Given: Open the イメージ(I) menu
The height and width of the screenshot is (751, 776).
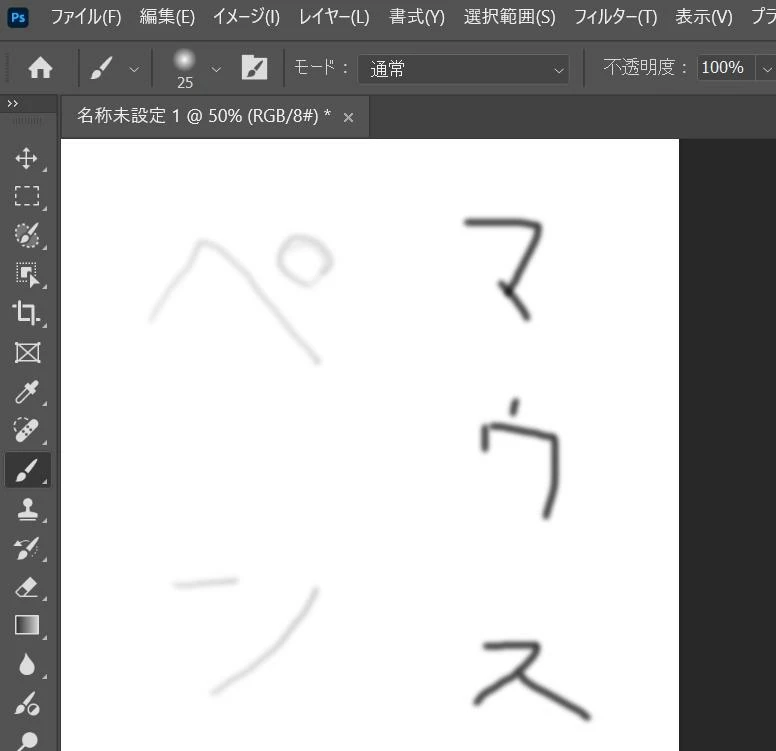Looking at the screenshot, I should [246, 17].
